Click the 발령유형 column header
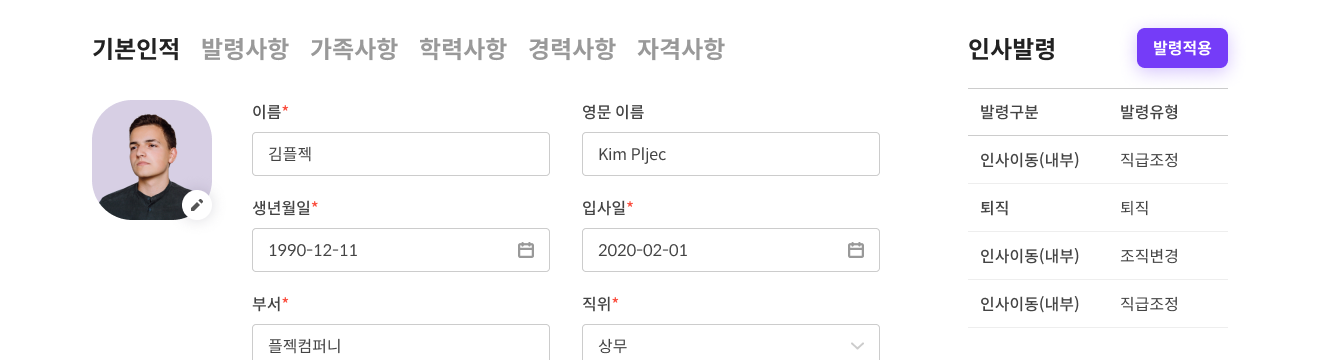The height and width of the screenshot is (360, 1320). [1149, 112]
